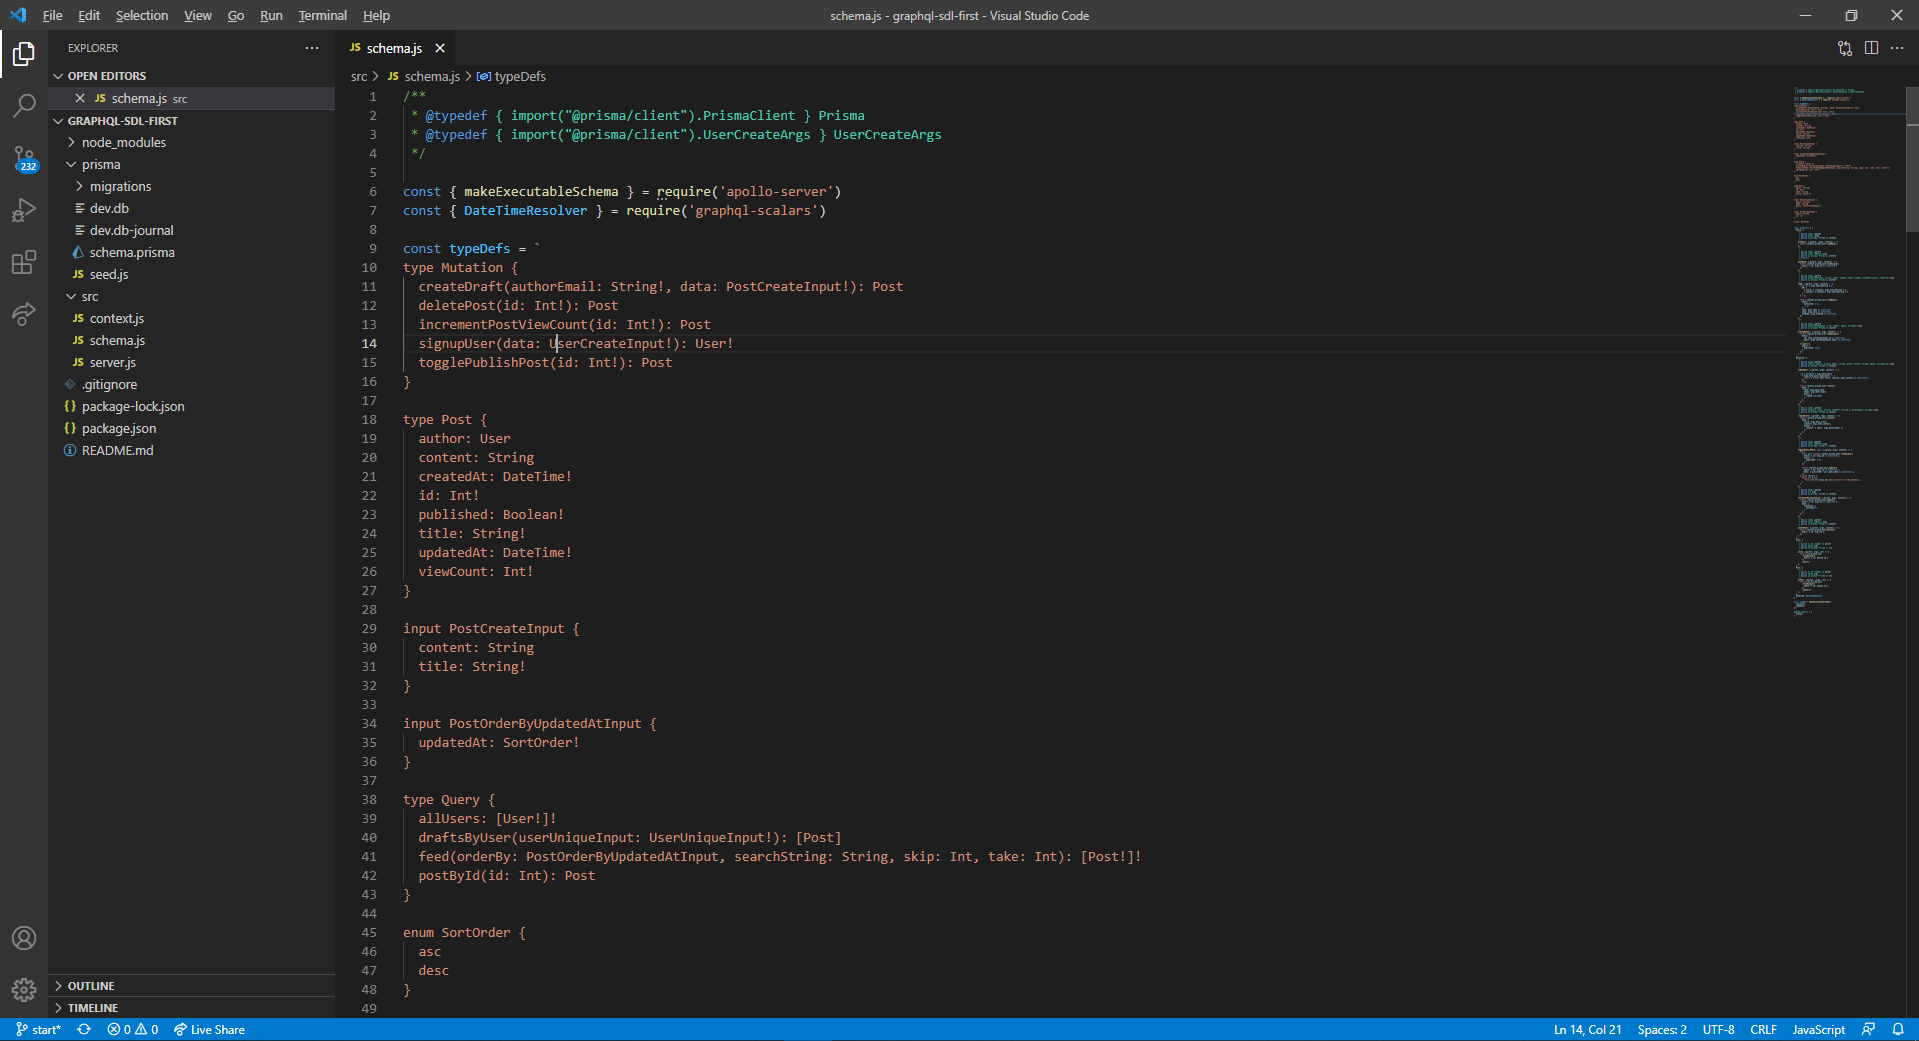Open server.js in the explorer tree
Viewport: 1919px width, 1041px height.
tap(191, 362)
